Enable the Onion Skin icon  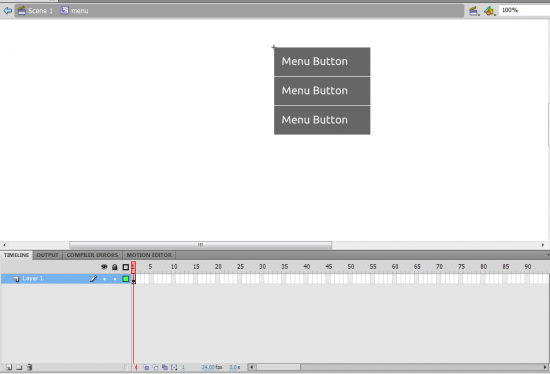(146, 367)
